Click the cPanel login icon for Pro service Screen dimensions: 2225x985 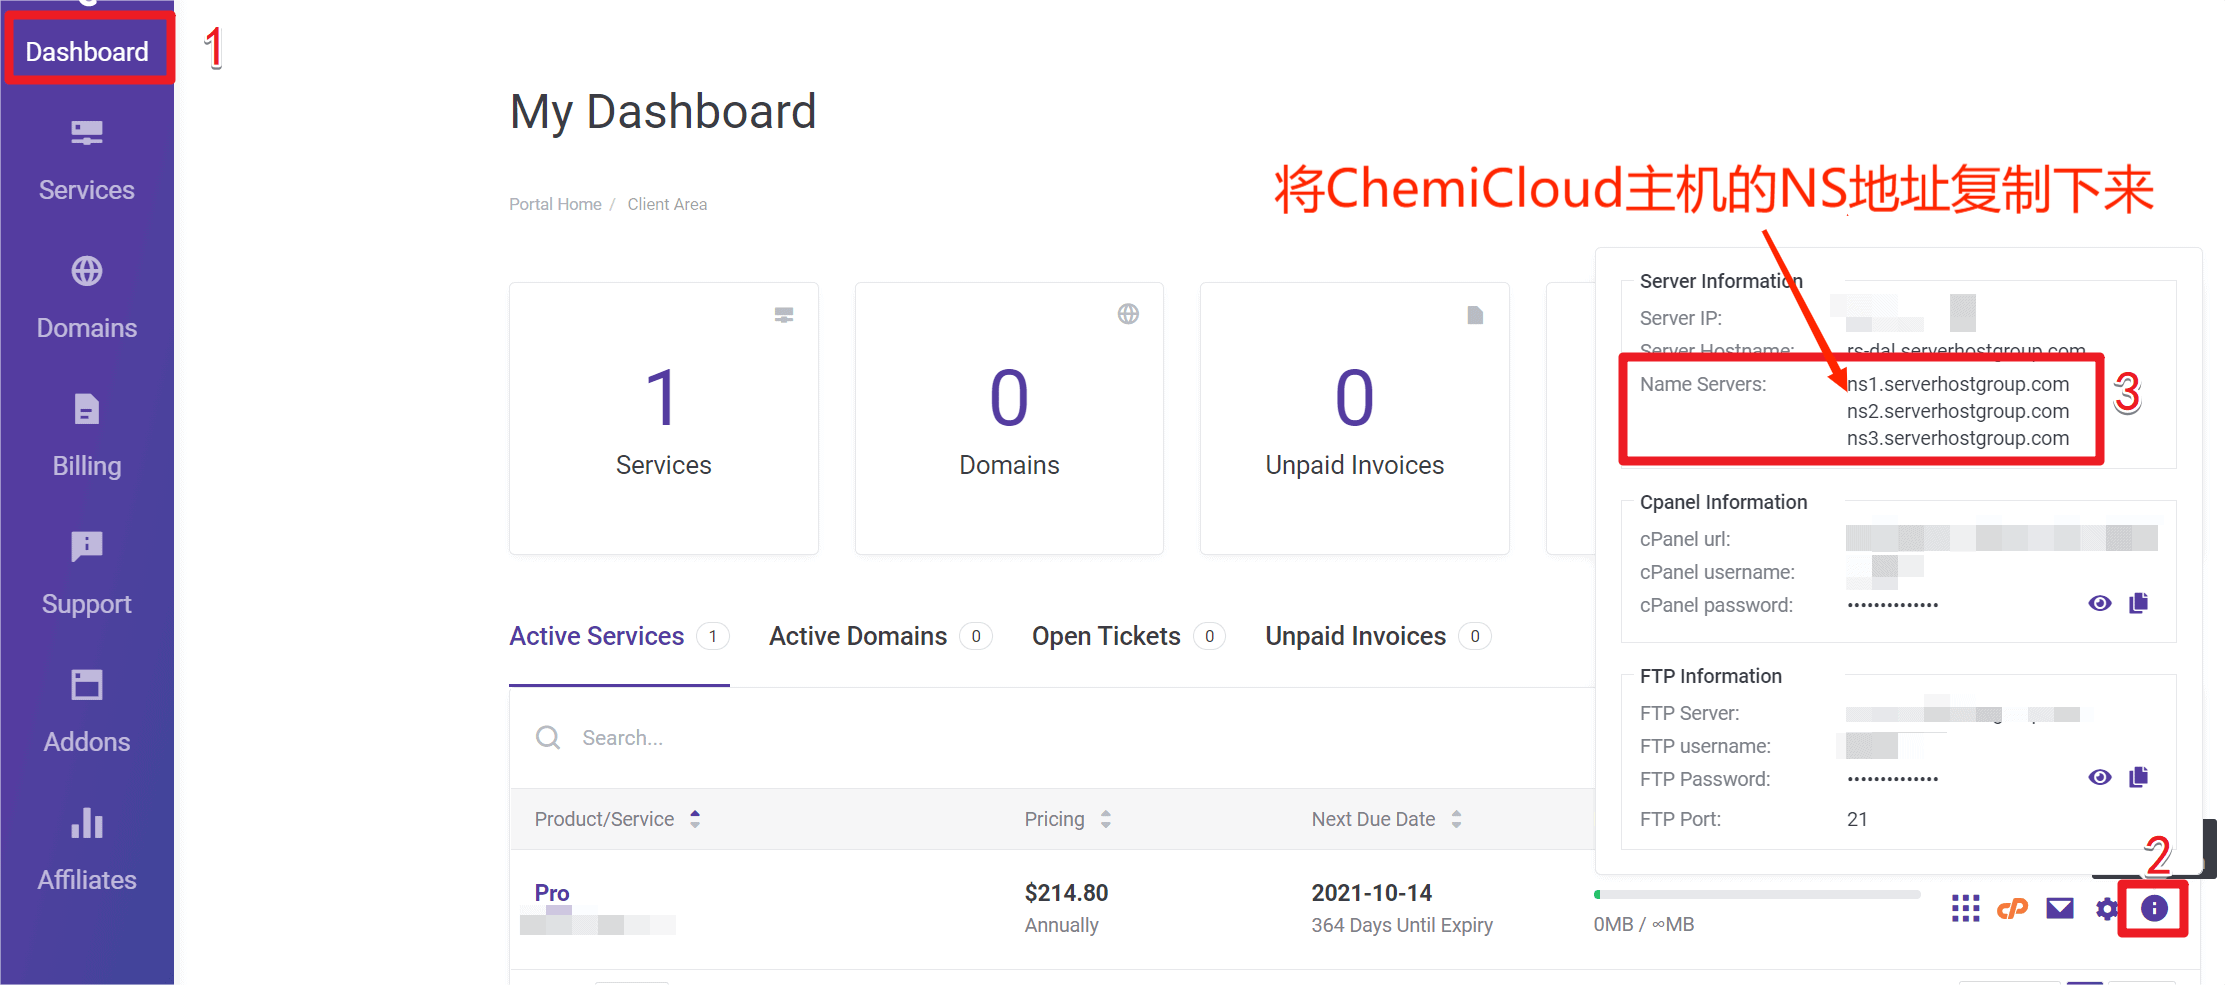(2012, 908)
